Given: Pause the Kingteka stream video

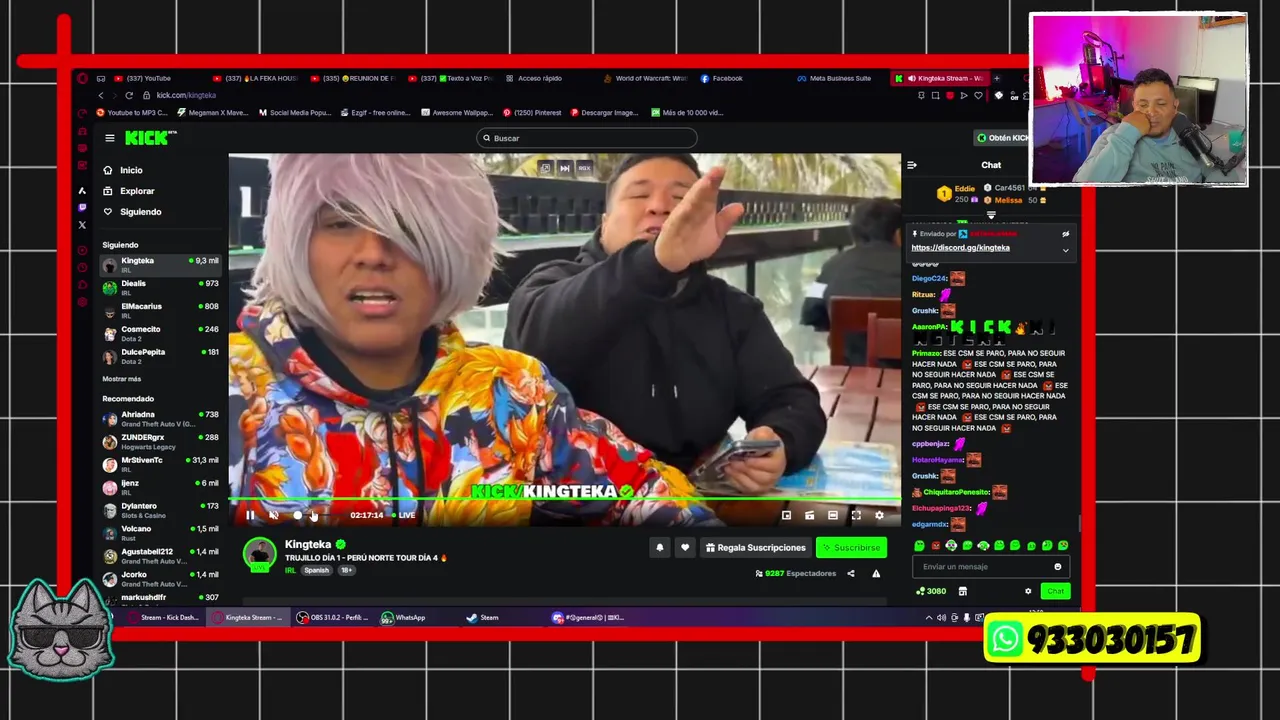Looking at the screenshot, I should click(x=250, y=515).
